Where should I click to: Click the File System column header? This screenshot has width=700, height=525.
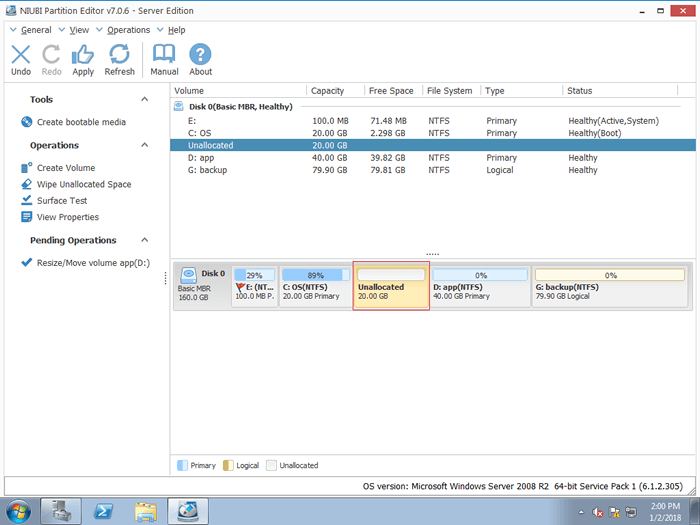(452, 90)
